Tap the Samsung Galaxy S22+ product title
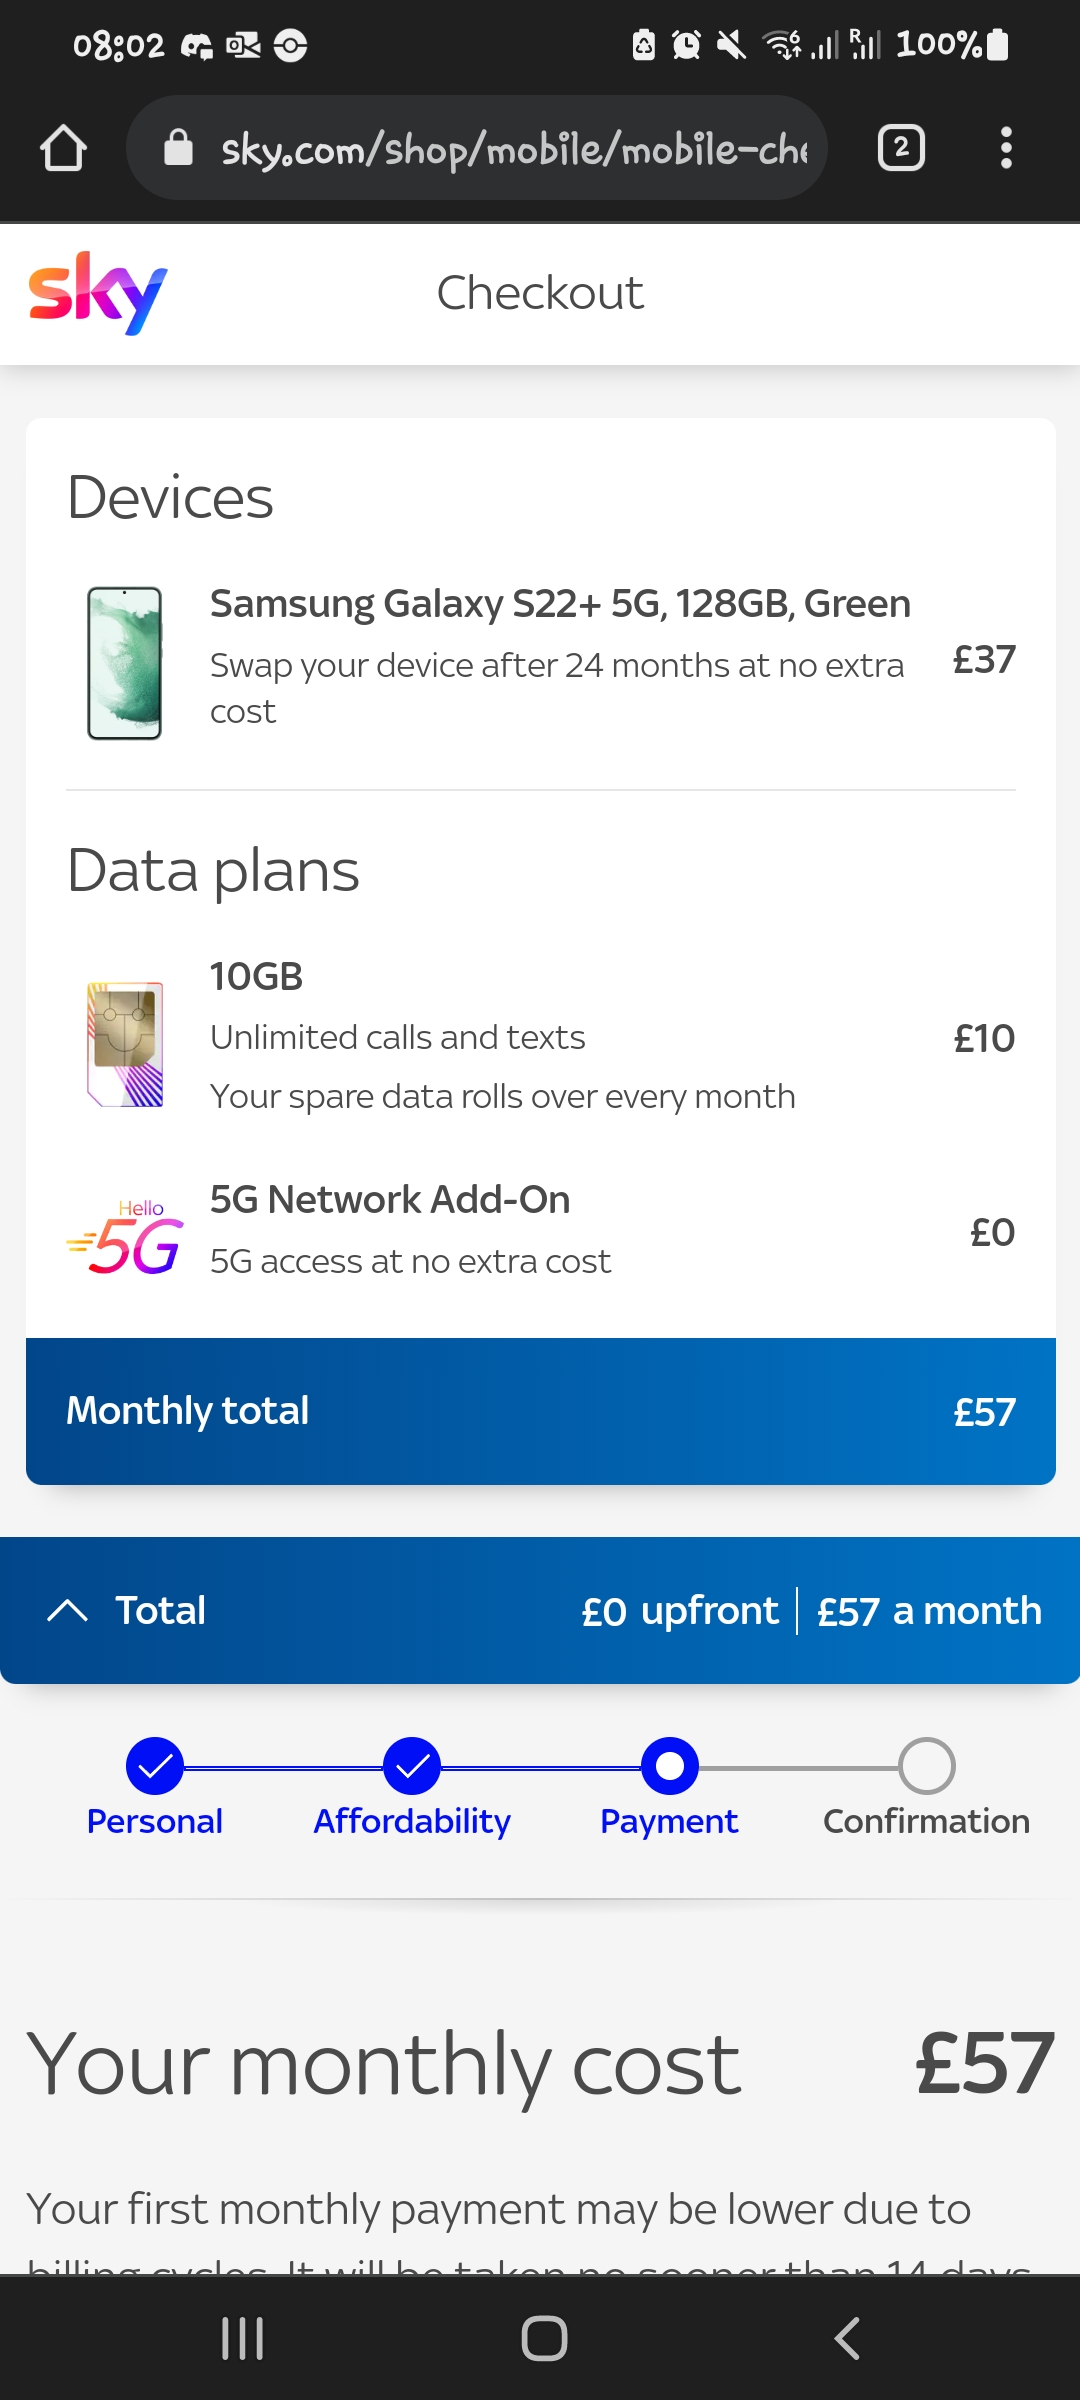 [560, 604]
